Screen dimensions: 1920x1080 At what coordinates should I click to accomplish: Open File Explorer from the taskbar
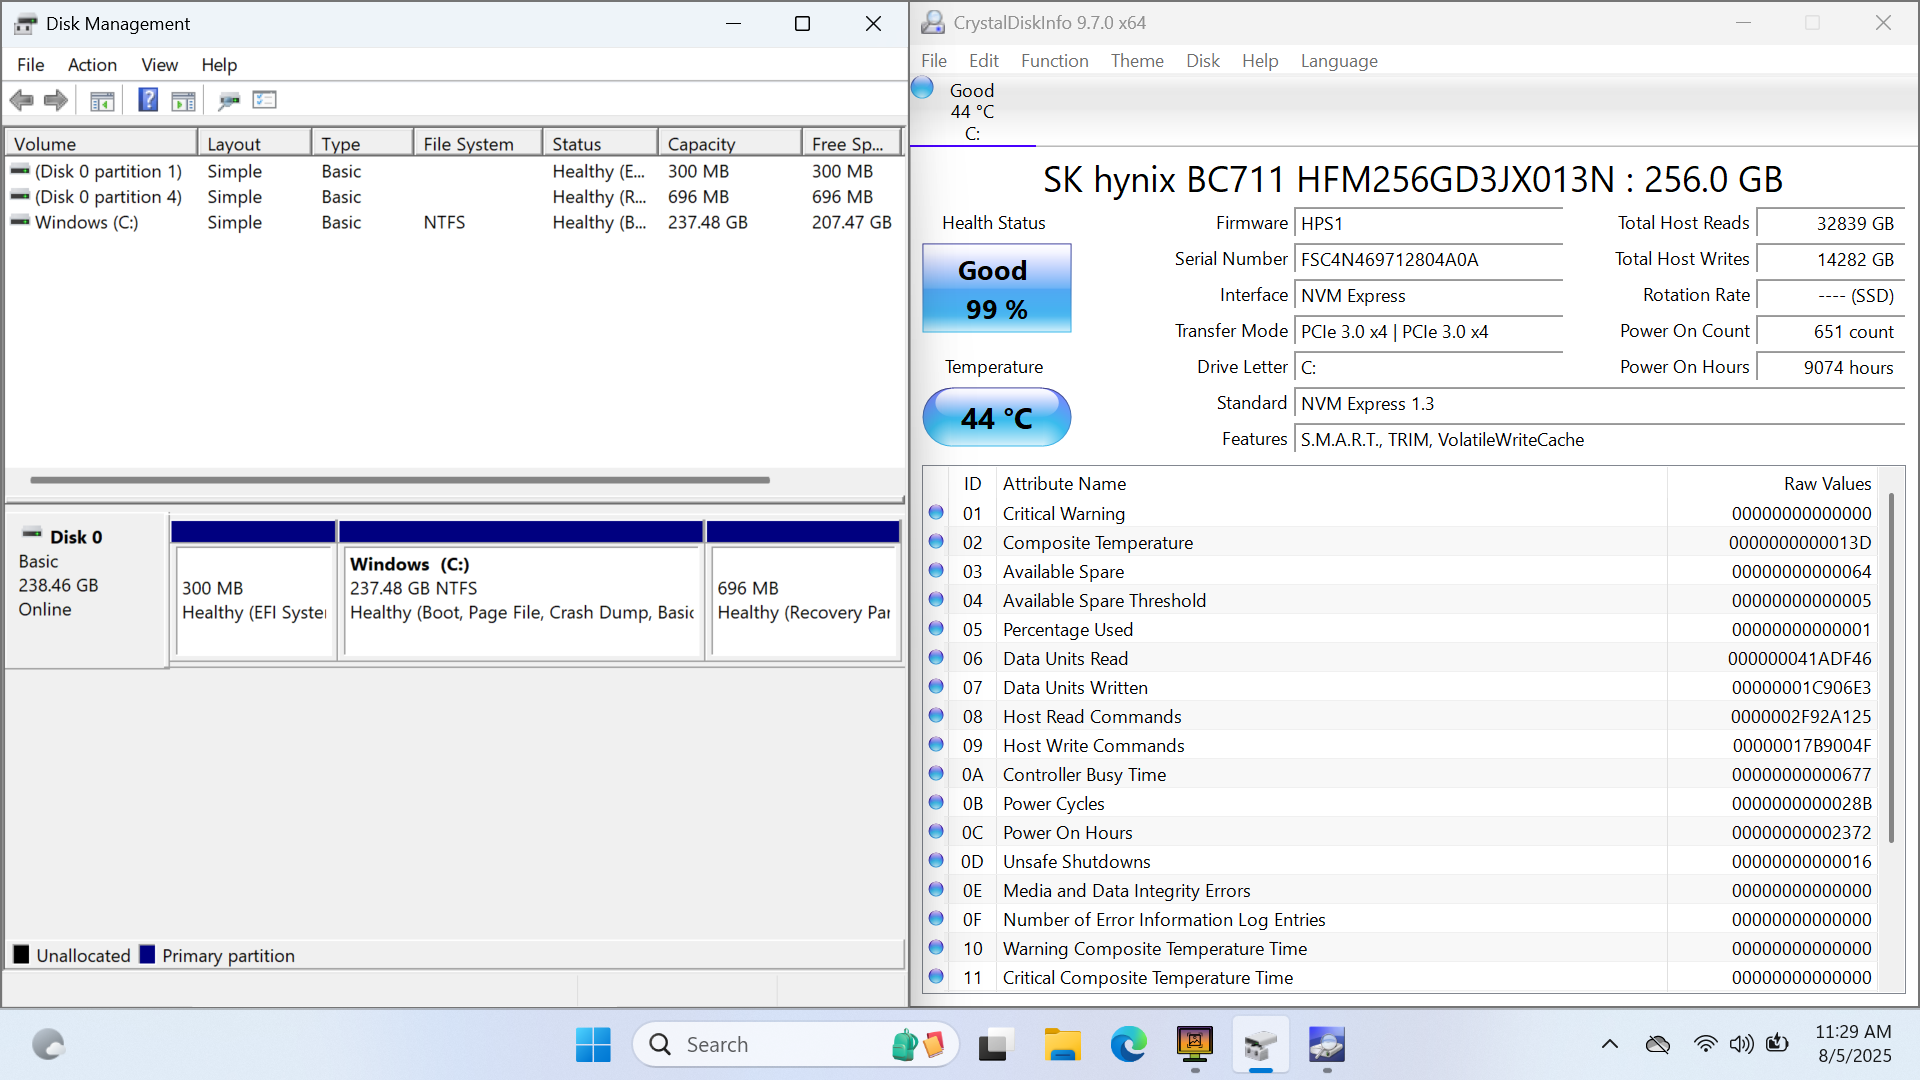click(x=1062, y=1045)
